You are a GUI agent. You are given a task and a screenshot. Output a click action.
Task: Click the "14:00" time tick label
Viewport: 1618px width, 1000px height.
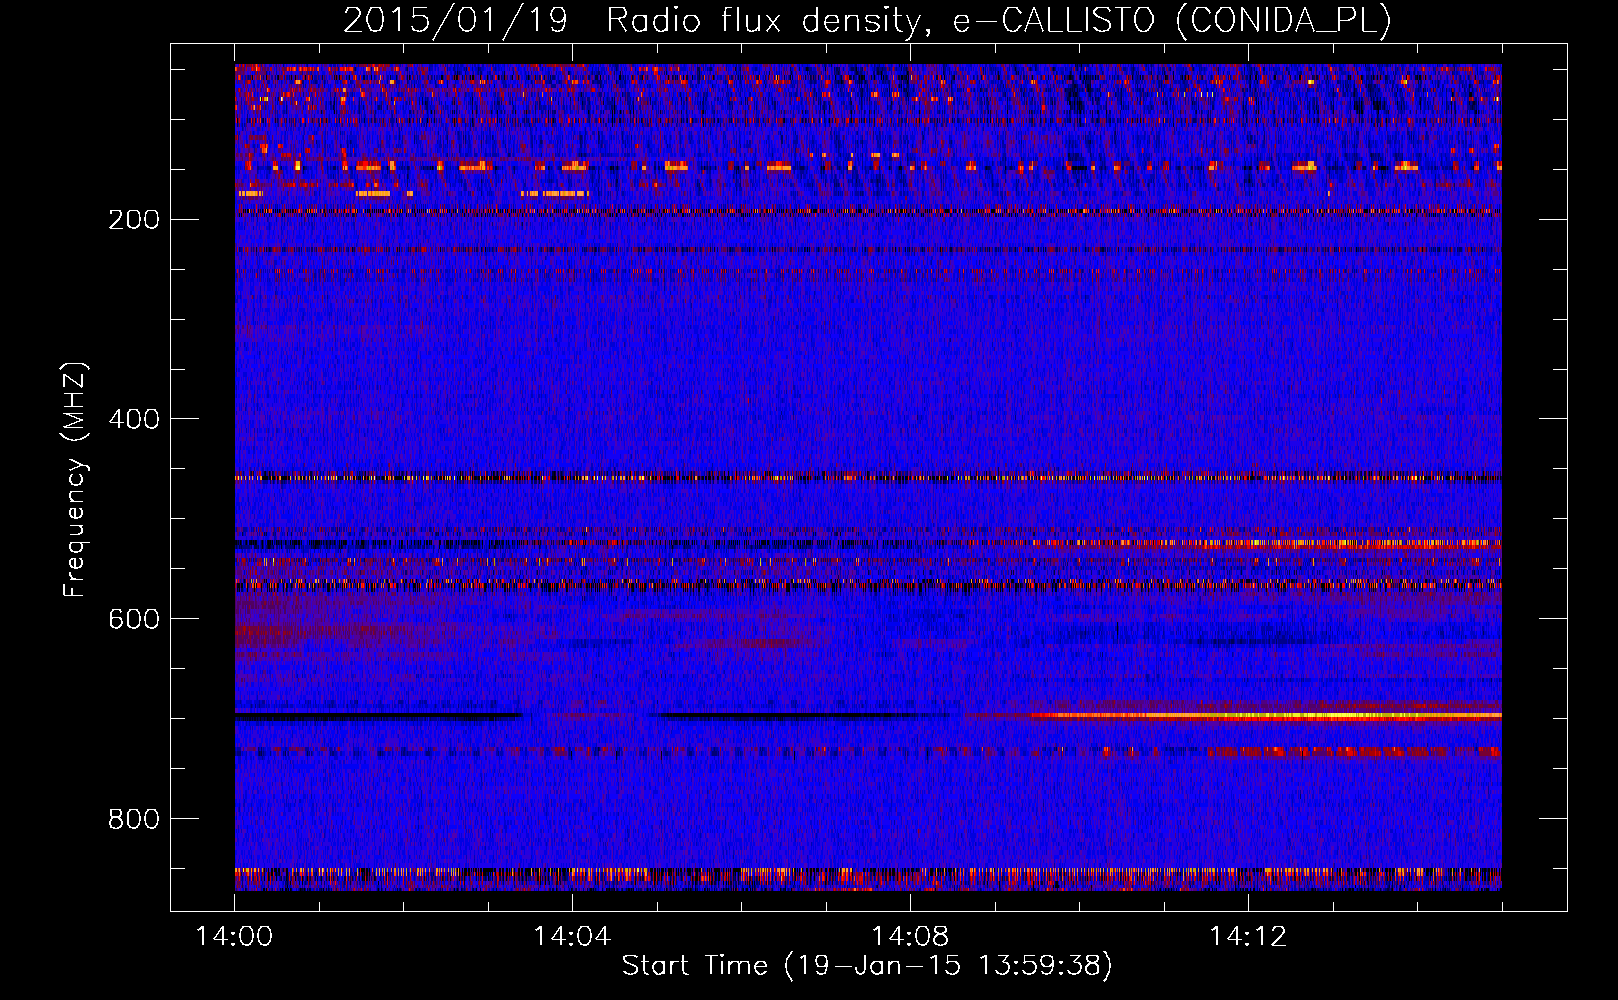(x=235, y=937)
